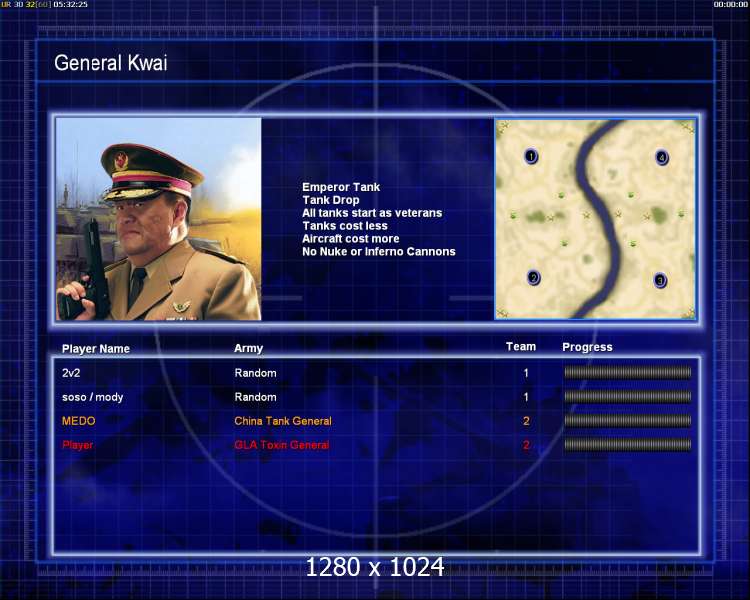Click start position marker 2 on minimap

click(x=533, y=278)
